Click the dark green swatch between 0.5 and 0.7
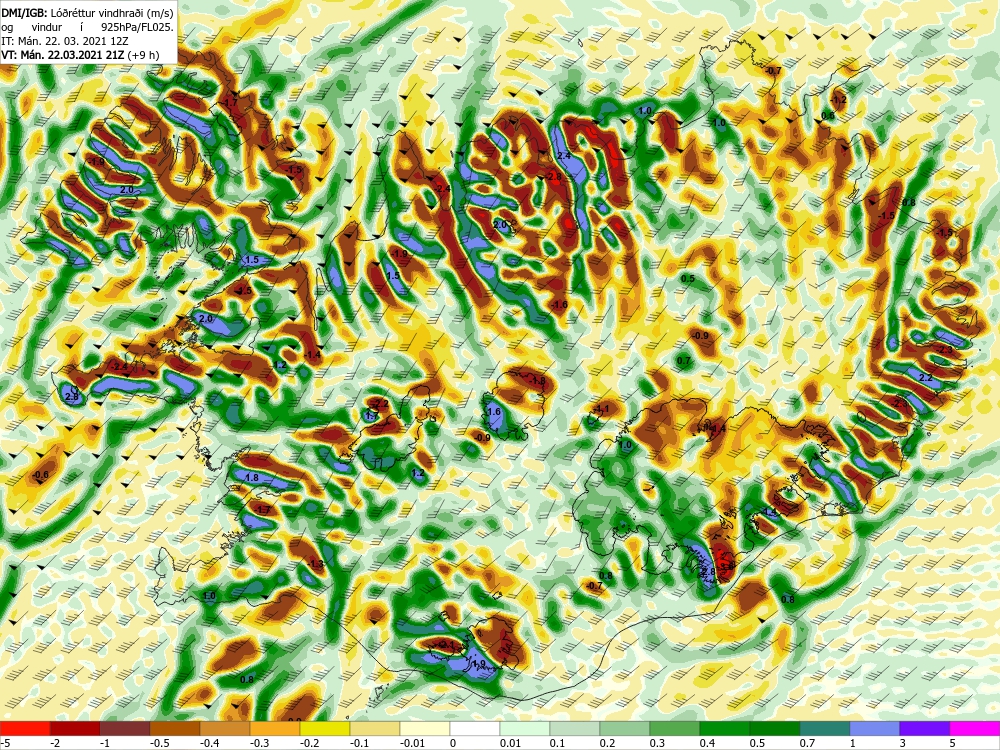Image resolution: width=1000 pixels, height=750 pixels. point(775,728)
